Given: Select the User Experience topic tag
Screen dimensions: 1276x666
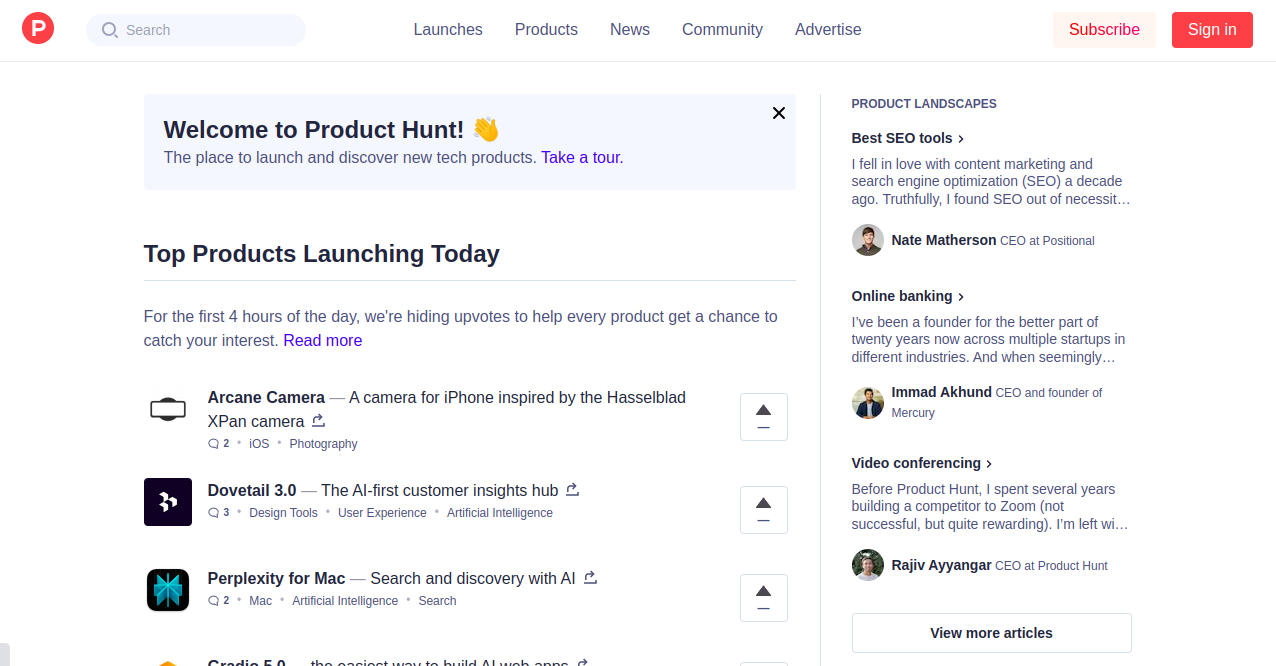Looking at the screenshot, I should pyautogui.click(x=382, y=513).
